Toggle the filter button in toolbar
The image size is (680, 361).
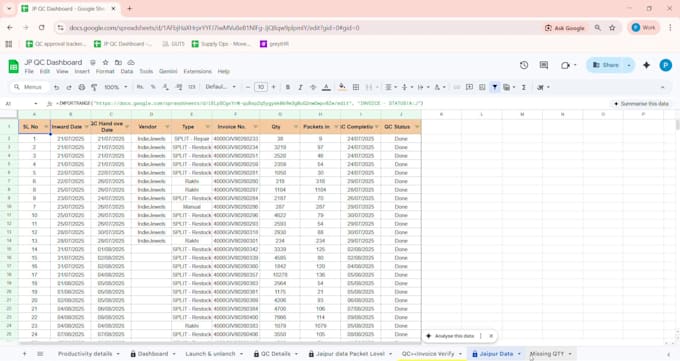[x=494, y=87]
